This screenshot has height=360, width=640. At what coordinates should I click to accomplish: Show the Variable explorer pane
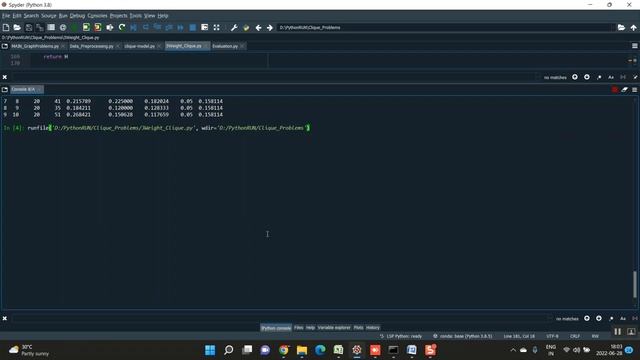tap(334, 328)
